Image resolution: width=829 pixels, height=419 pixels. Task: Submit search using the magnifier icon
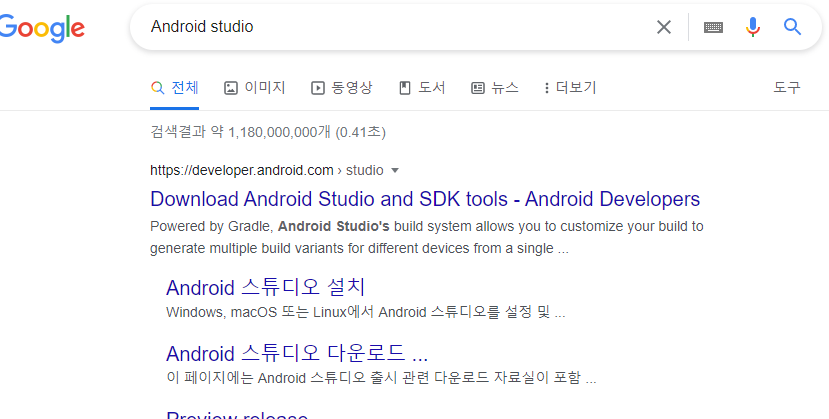coord(792,26)
